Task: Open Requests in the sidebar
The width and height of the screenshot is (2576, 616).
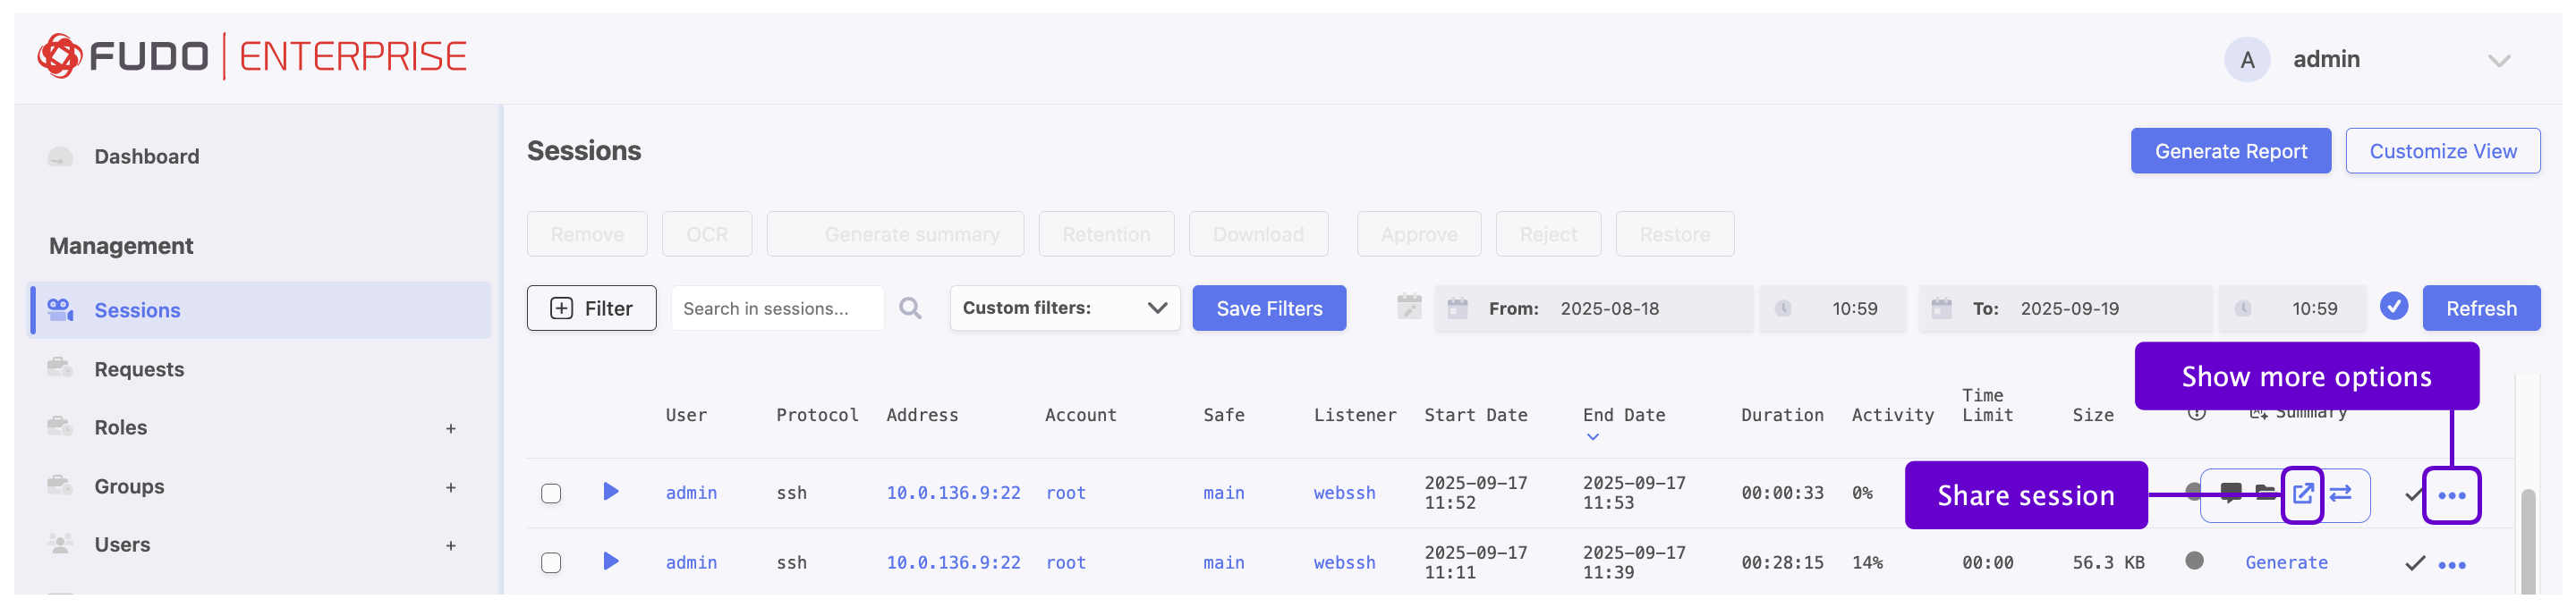Action: click(139, 369)
